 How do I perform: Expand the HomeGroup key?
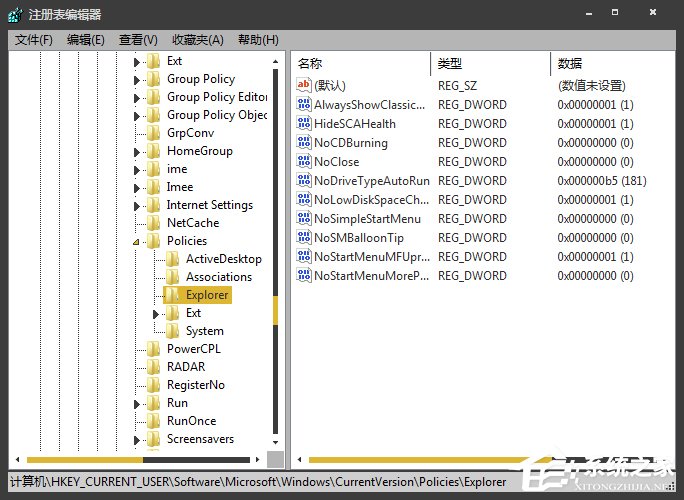[x=137, y=152]
